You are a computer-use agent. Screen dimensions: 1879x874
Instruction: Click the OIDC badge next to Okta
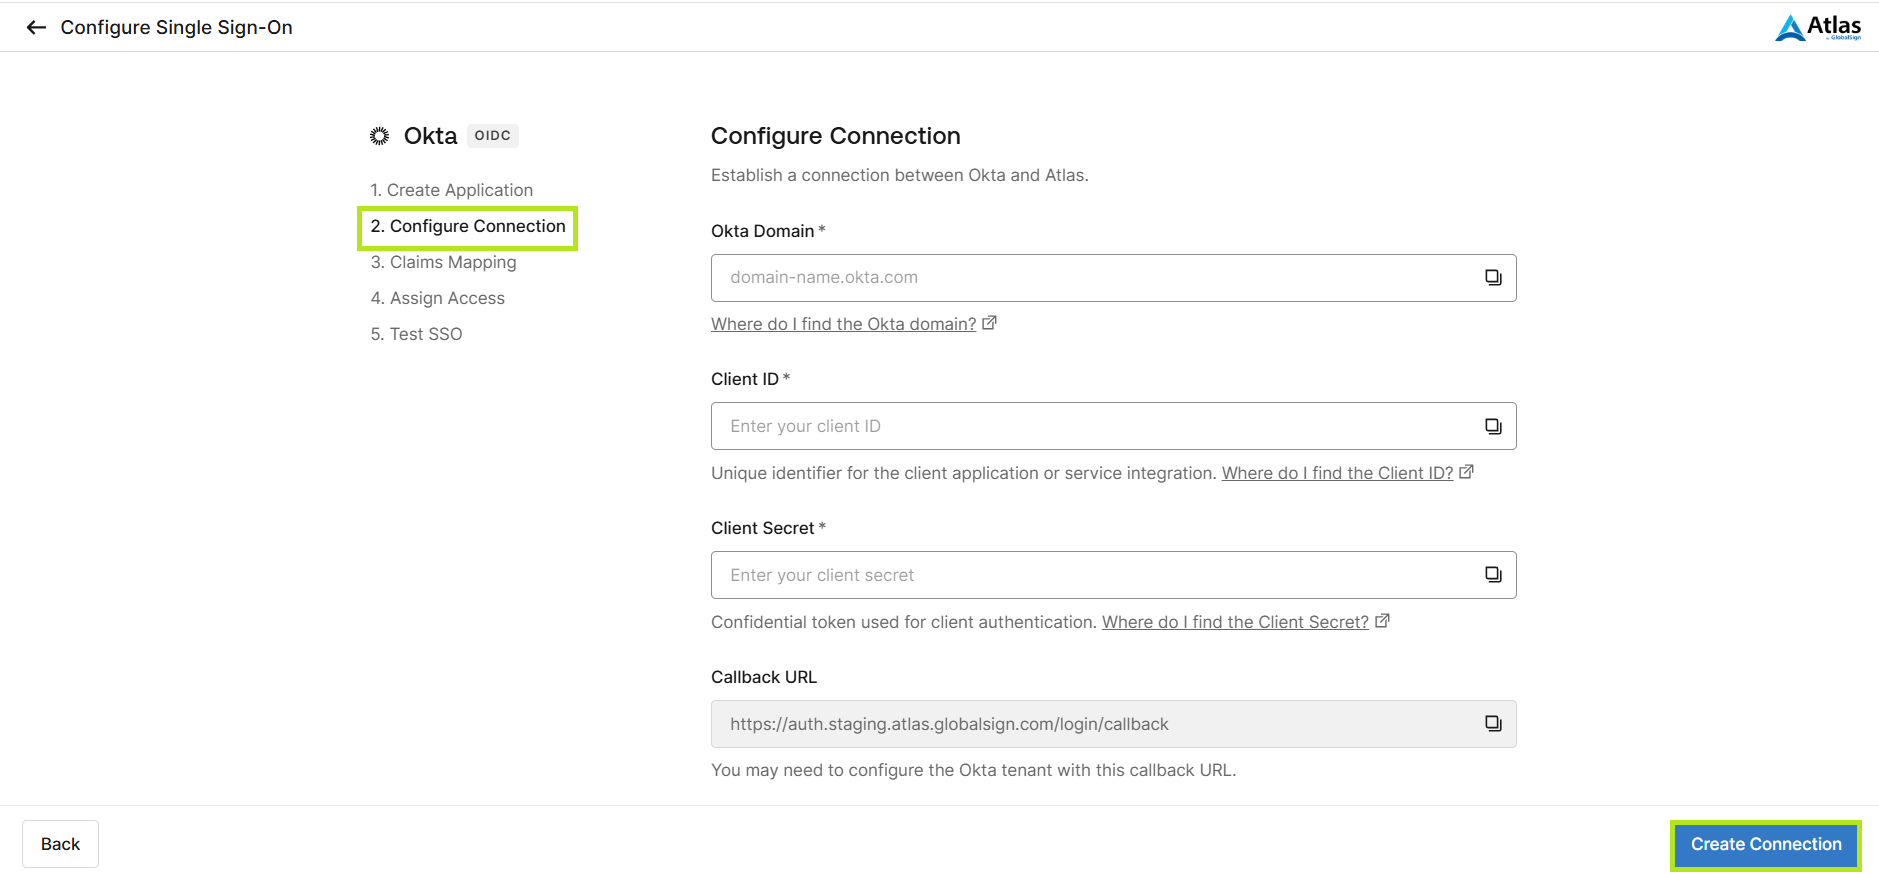pyautogui.click(x=493, y=136)
